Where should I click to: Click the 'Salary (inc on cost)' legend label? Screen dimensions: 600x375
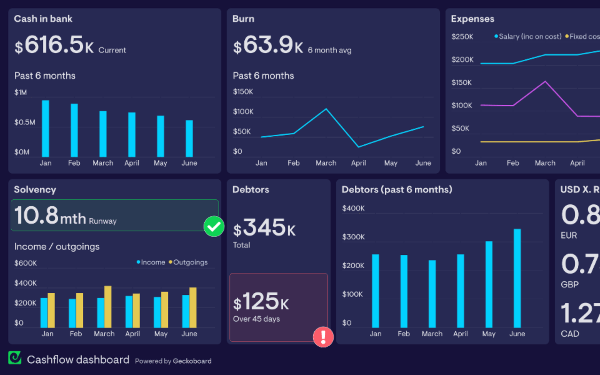530,36
